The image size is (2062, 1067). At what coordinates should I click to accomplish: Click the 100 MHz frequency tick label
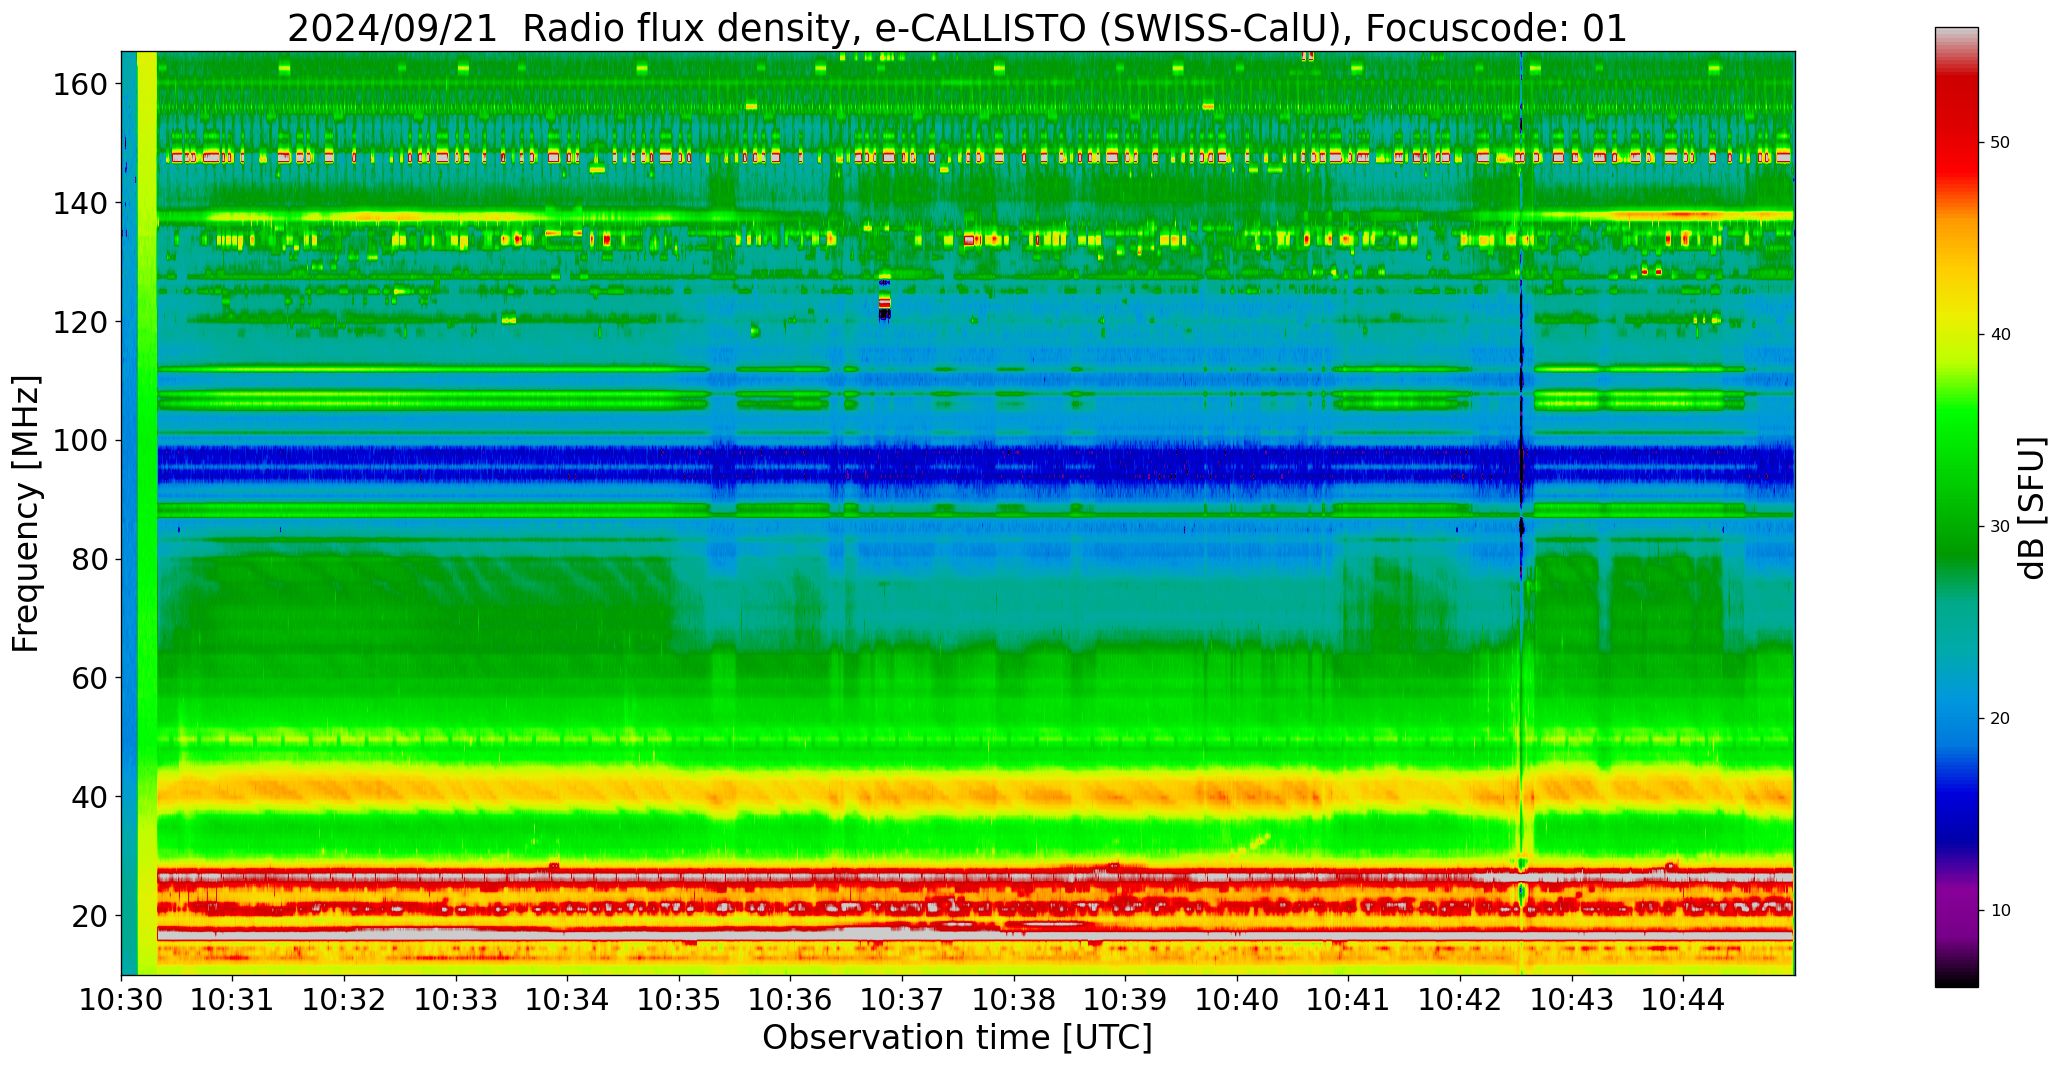click(x=78, y=441)
